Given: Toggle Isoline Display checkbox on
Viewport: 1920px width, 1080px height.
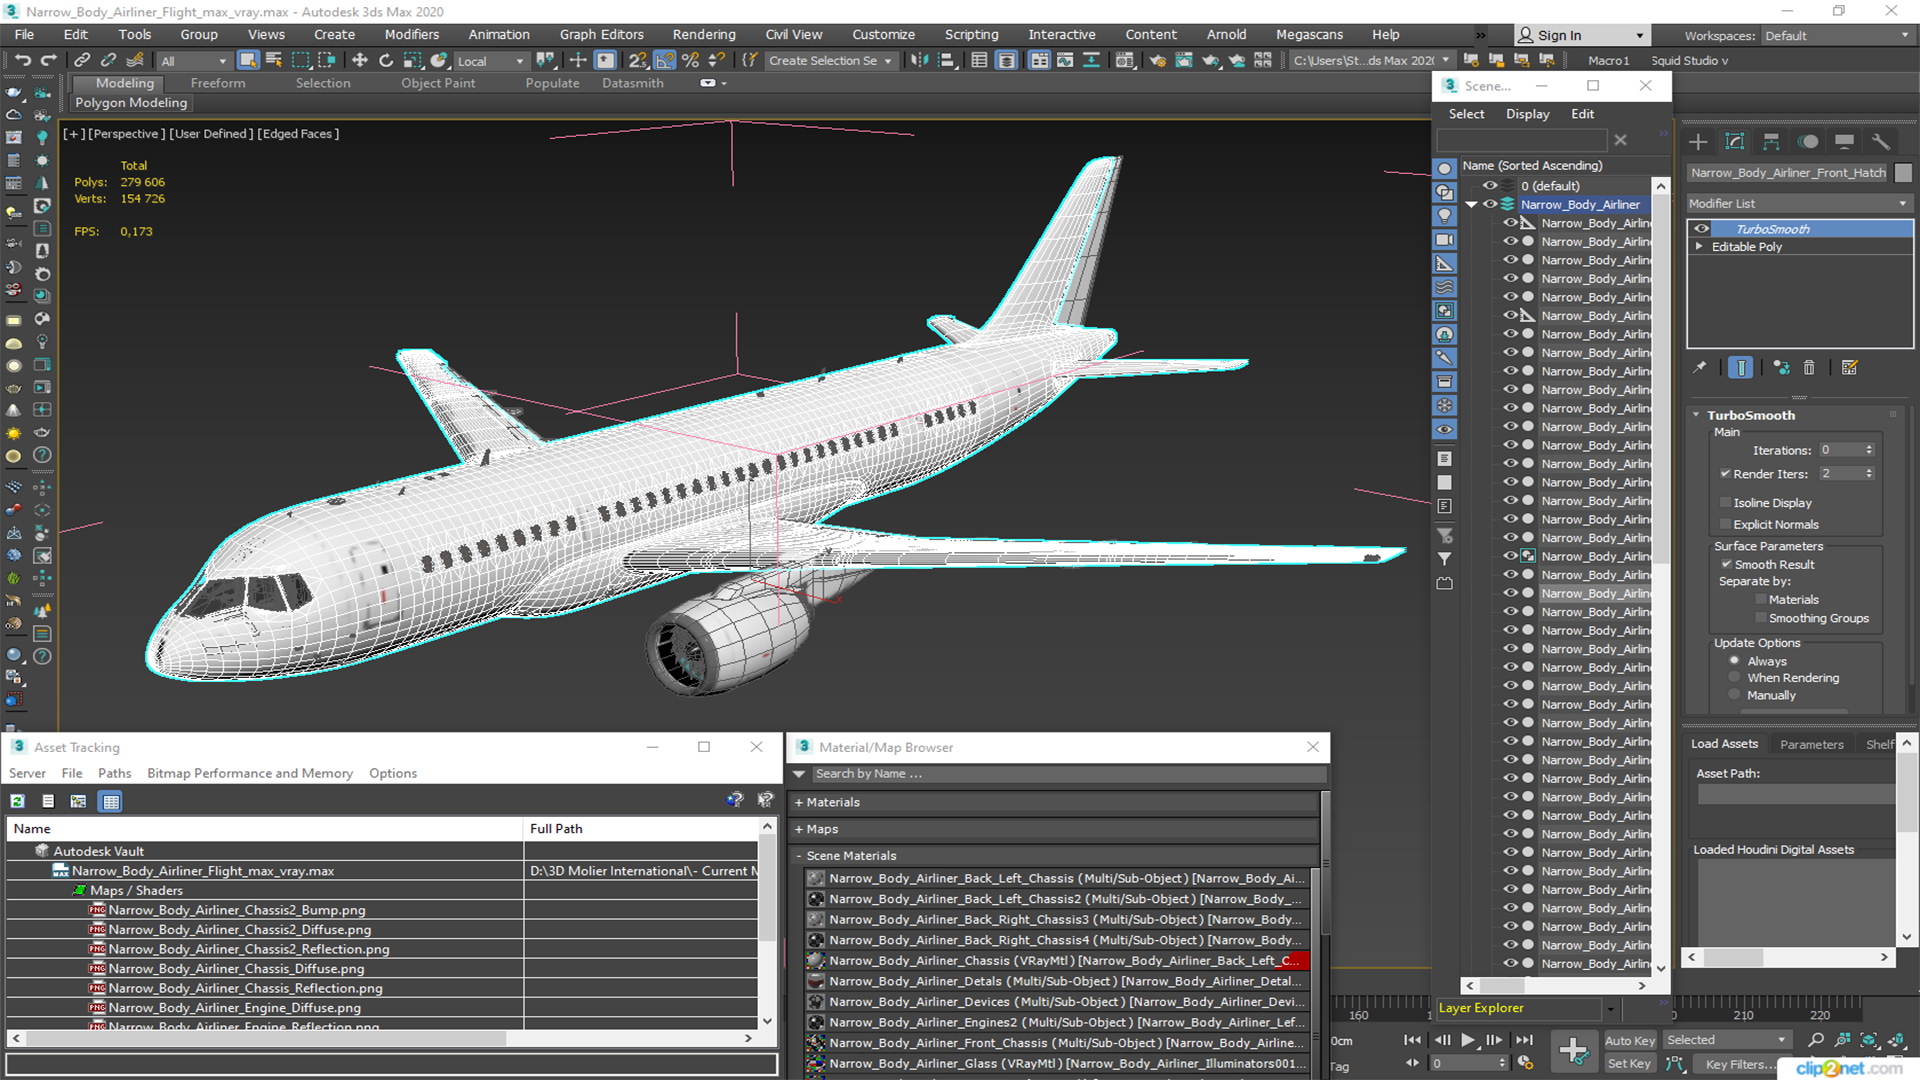Looking at the screenshot, I should [x=1727, y=502].
